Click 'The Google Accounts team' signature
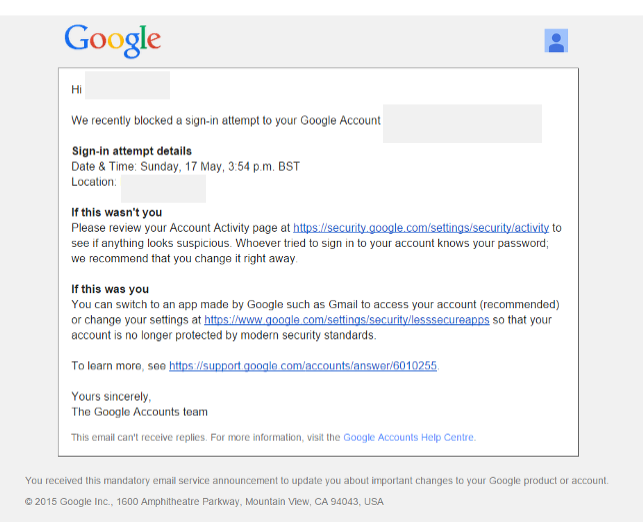Screen dimensions: 643x522 pyautogui.click(x=139, y=412)
